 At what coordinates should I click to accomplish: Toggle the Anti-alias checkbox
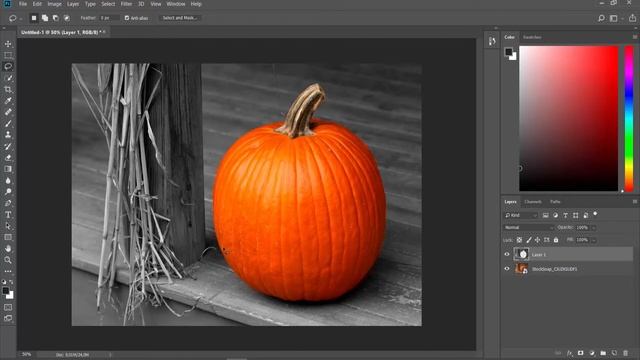(127, 18)
